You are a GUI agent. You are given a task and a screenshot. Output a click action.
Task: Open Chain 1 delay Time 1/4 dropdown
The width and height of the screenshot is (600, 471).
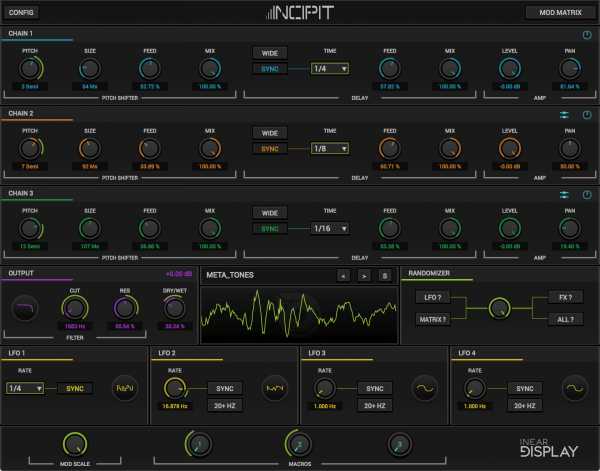[x=330, y=69]
